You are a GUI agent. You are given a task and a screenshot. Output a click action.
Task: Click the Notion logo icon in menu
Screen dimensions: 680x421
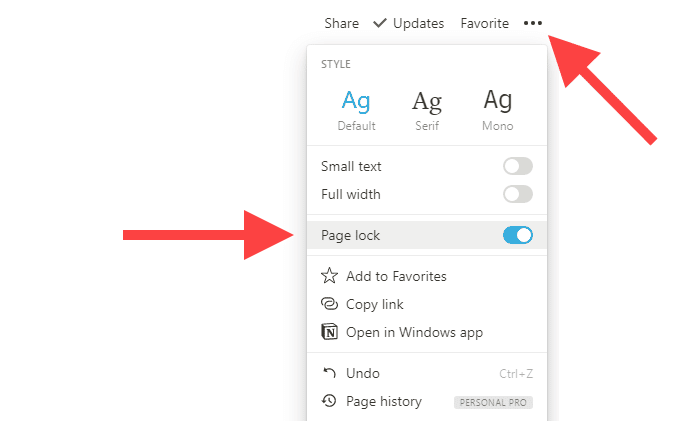pos(329,332)
